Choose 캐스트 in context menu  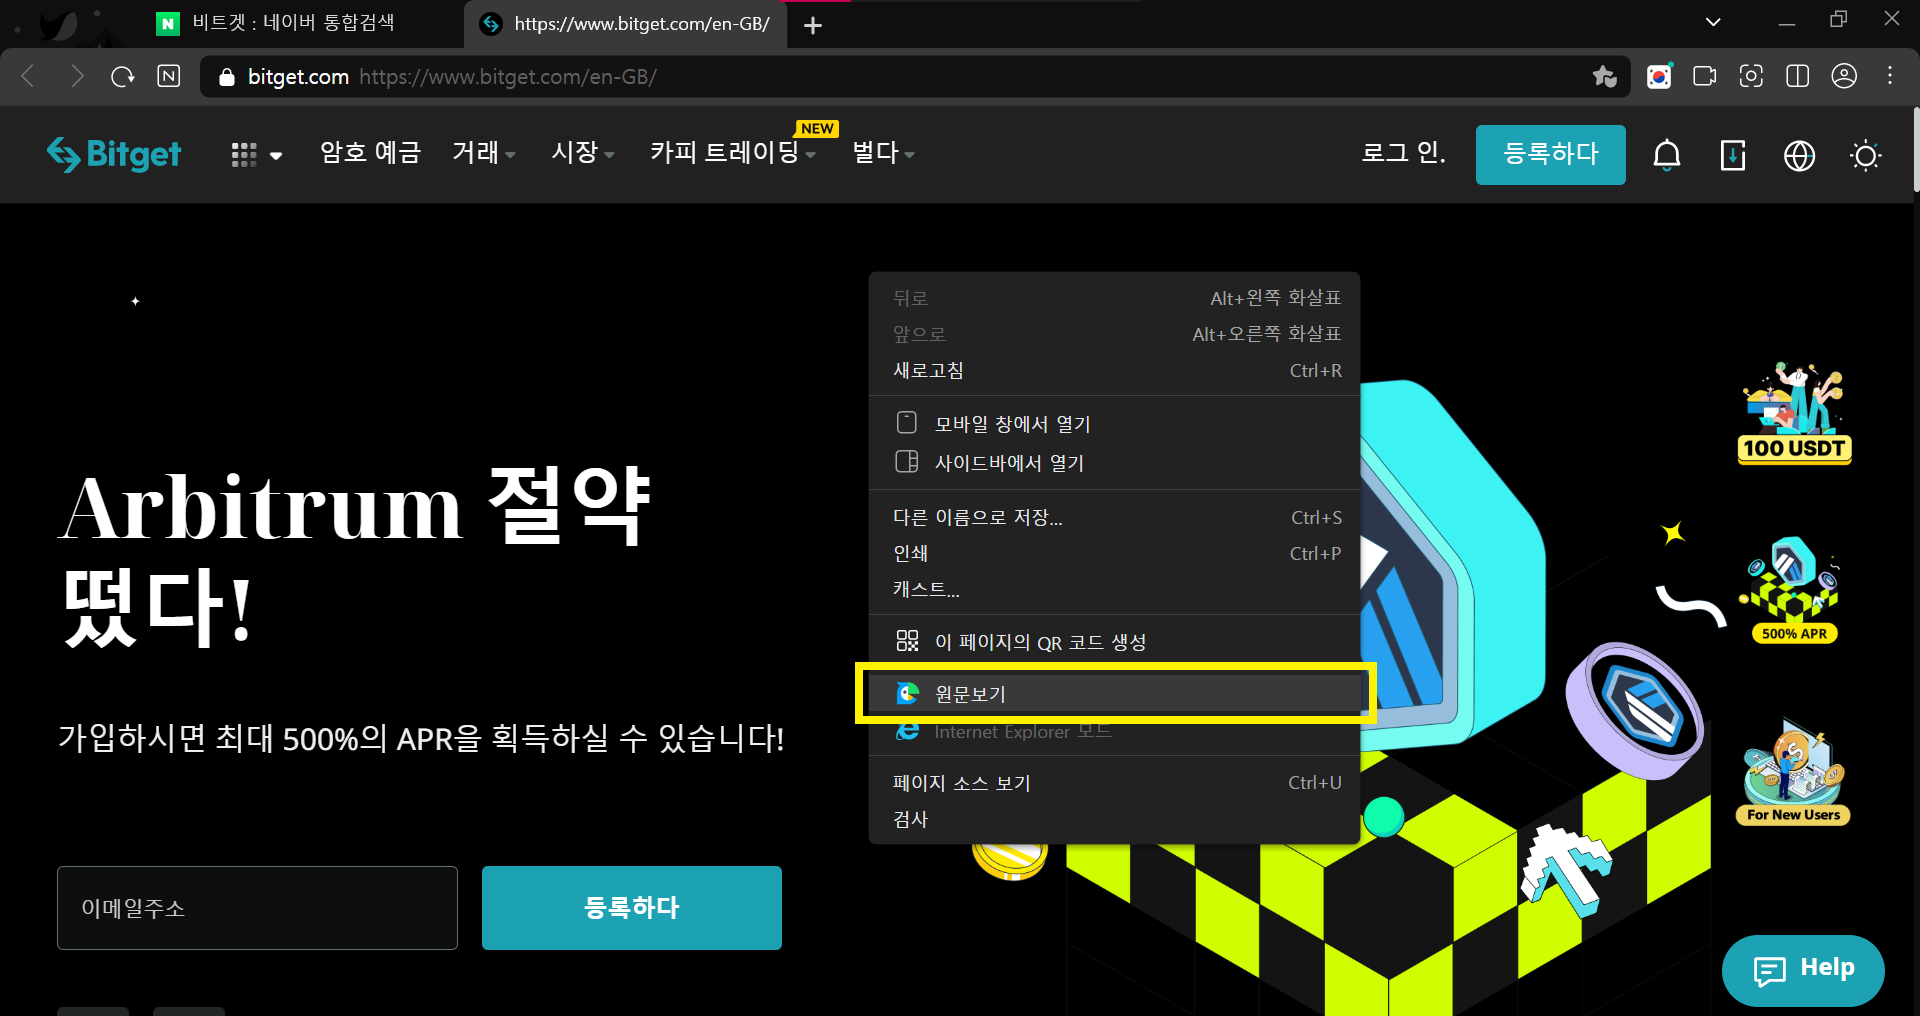coord(1115,589)
